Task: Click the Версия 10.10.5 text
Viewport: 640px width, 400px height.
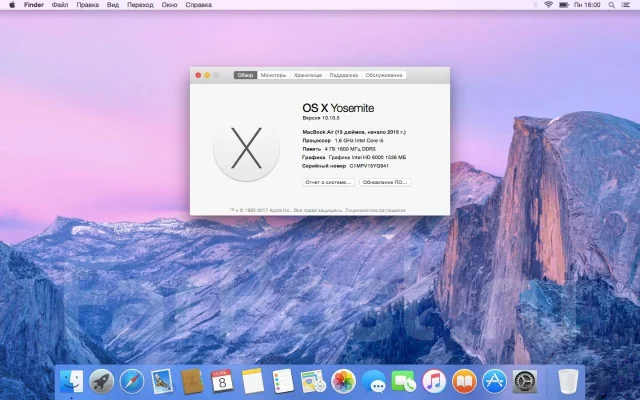Action: coord(321,118)
